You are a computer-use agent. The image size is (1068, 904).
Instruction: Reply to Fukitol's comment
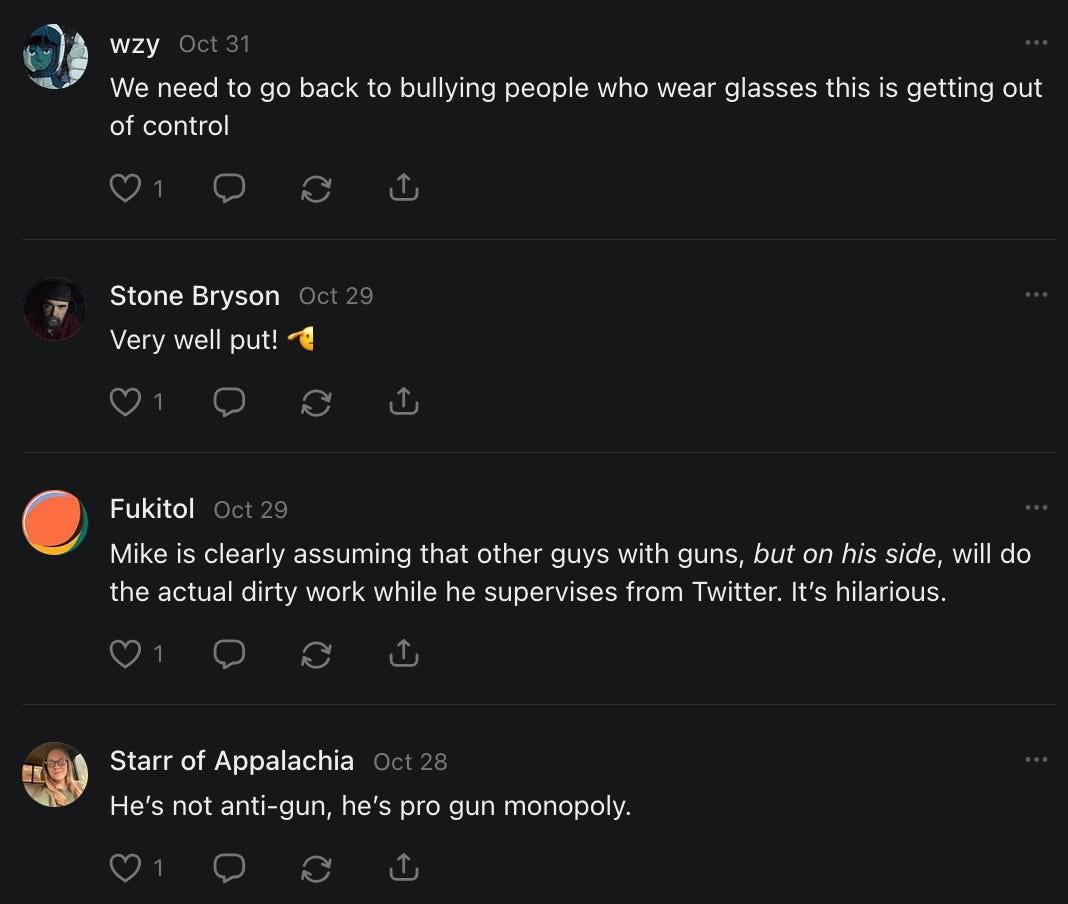tap(229, 654)
